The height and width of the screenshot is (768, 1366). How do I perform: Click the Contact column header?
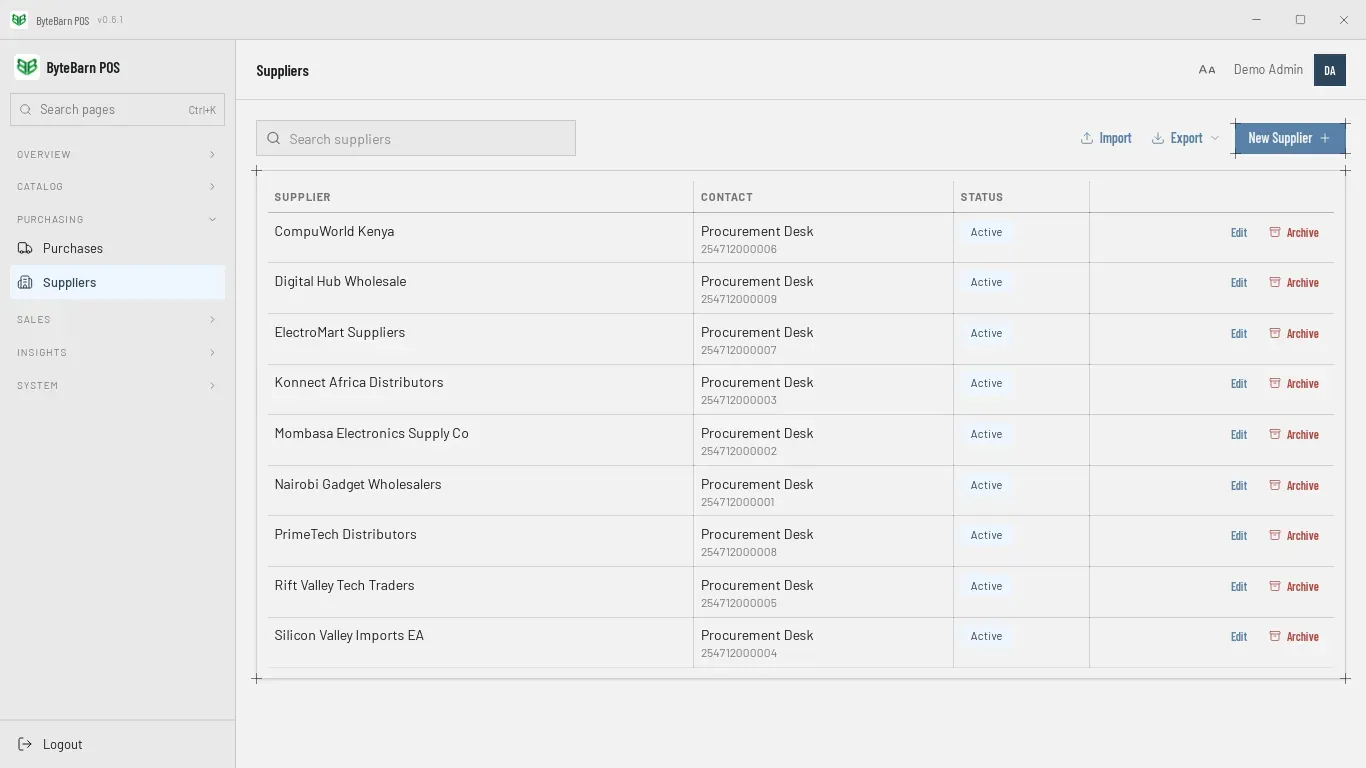pos(727,197)
